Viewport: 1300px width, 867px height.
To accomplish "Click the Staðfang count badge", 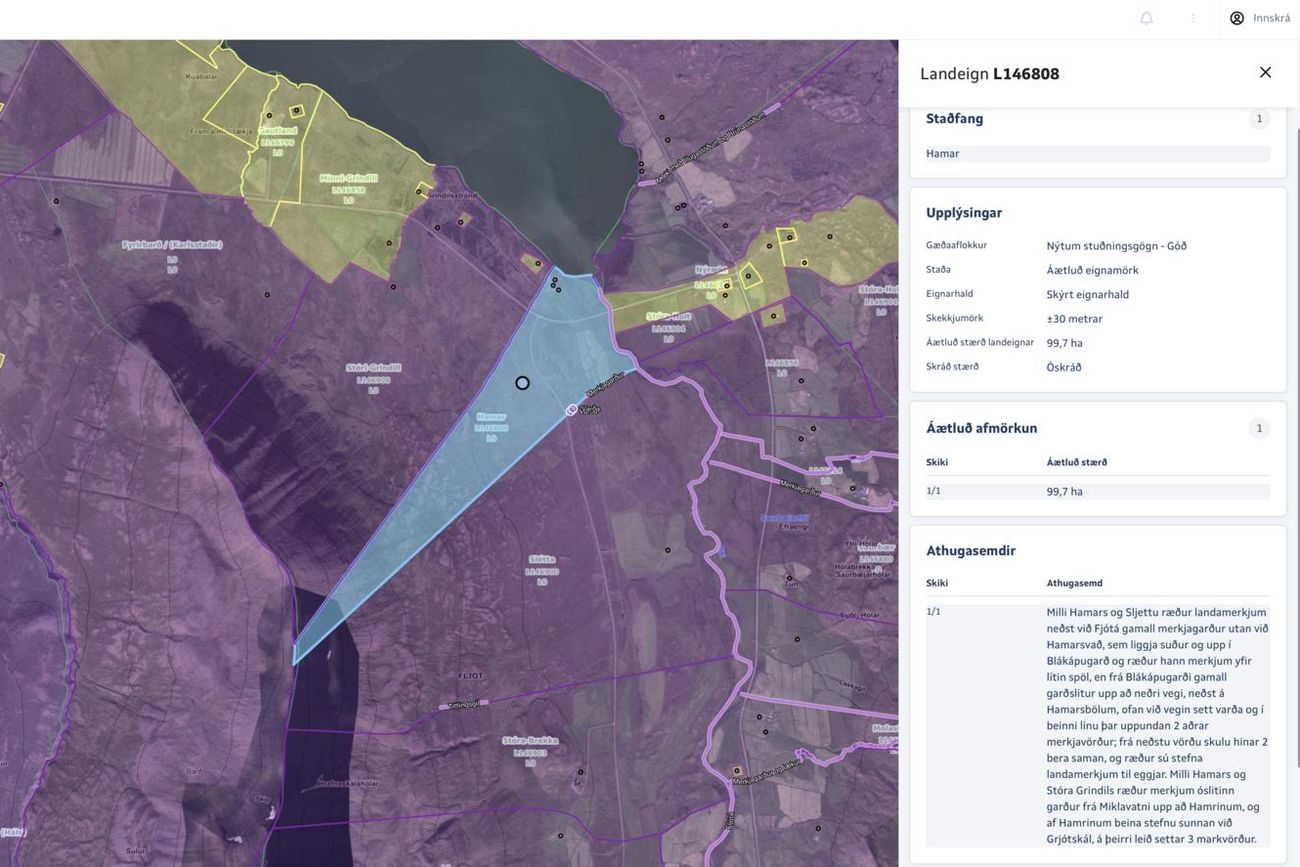I will coord(1259,119).
